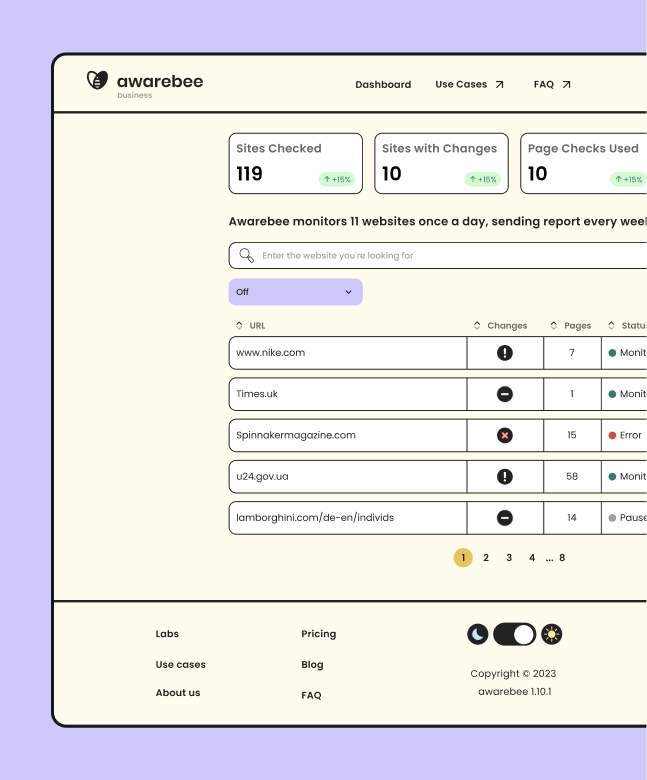Screen dimensions: 647x780
Task: Click the awarebee heart logo icon
Action: tap(97, 80)
